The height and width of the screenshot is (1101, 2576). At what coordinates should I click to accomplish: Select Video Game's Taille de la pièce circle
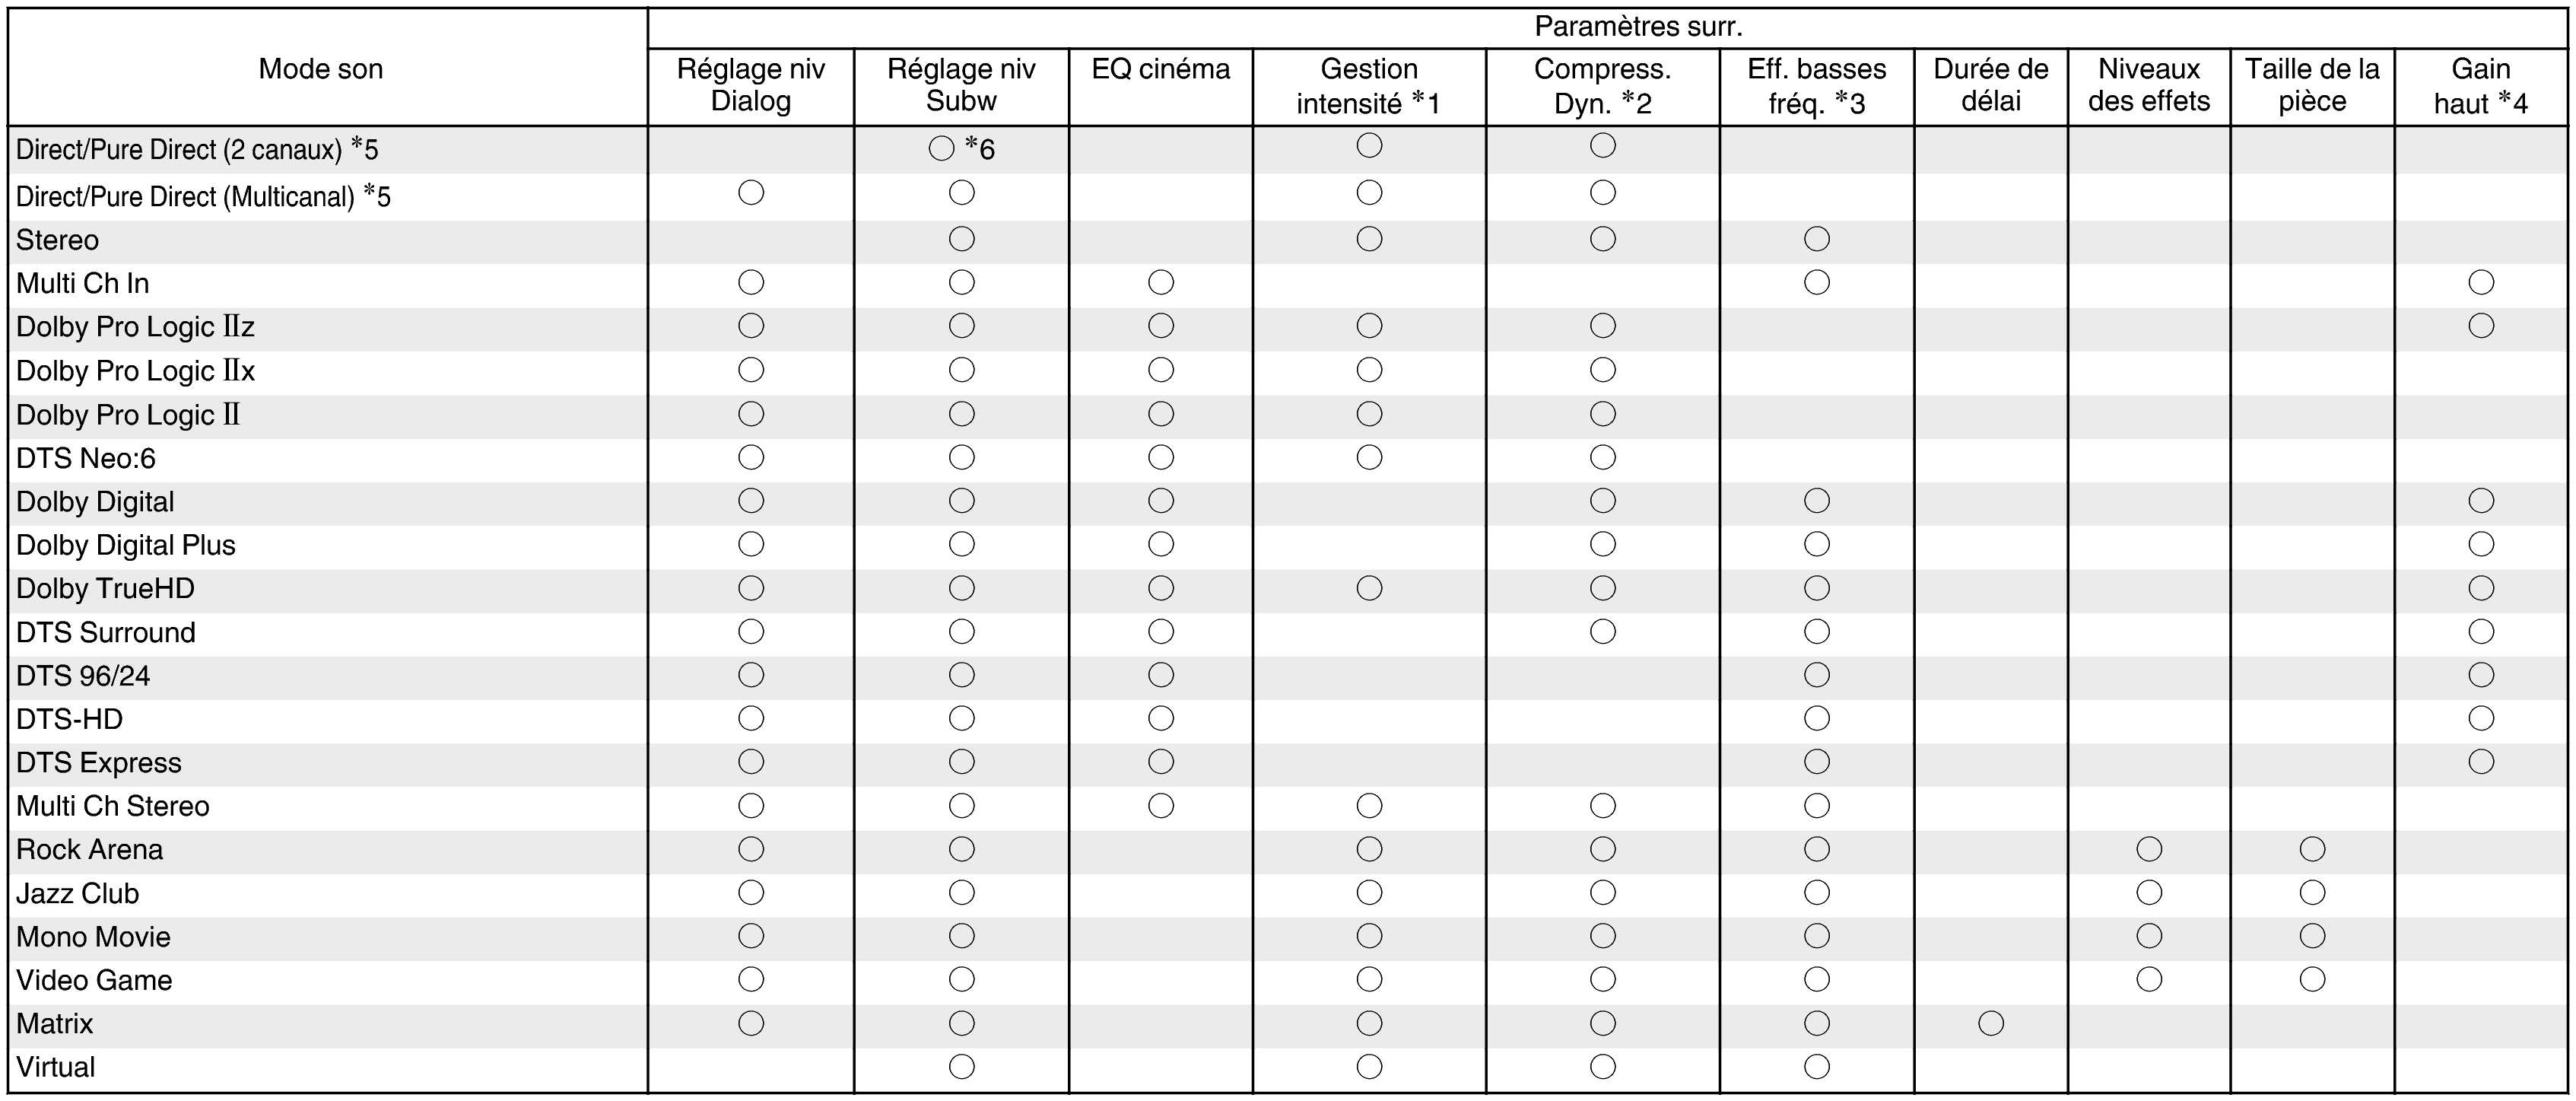(x=2312, y=979)
